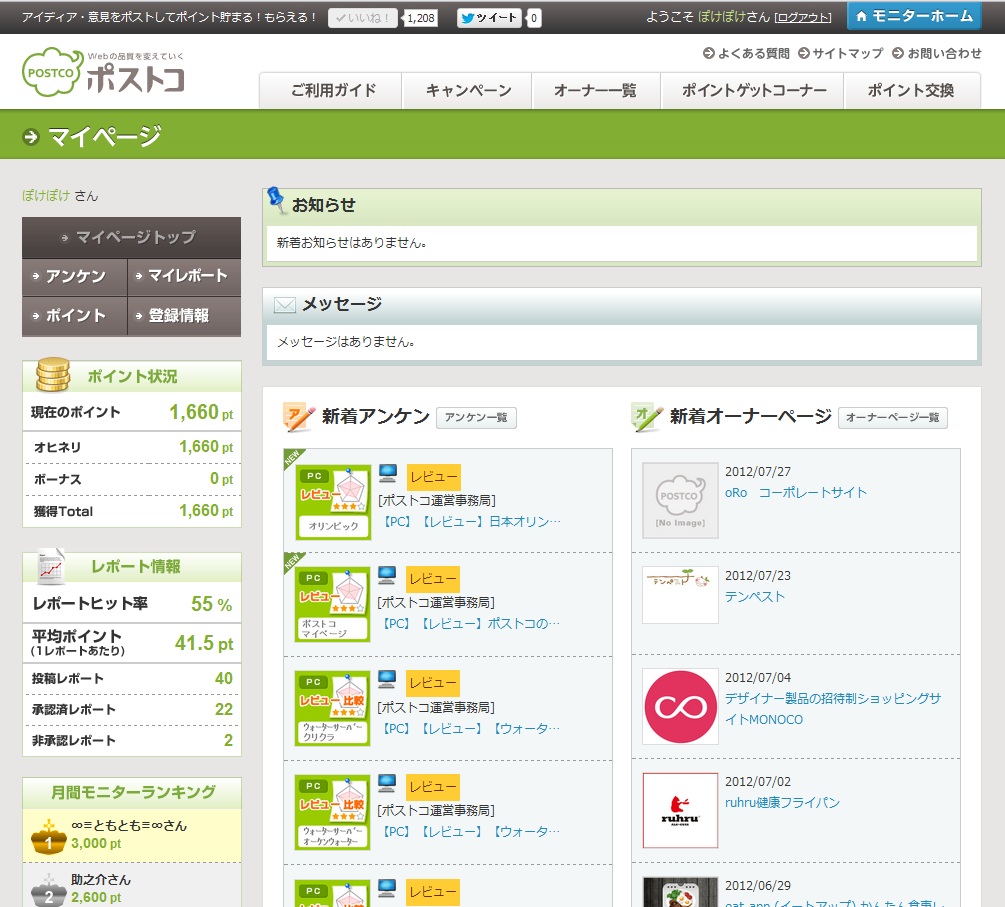Open the オーナーページ一覧 button
The image size is (1005, 907).
[892, 418]
